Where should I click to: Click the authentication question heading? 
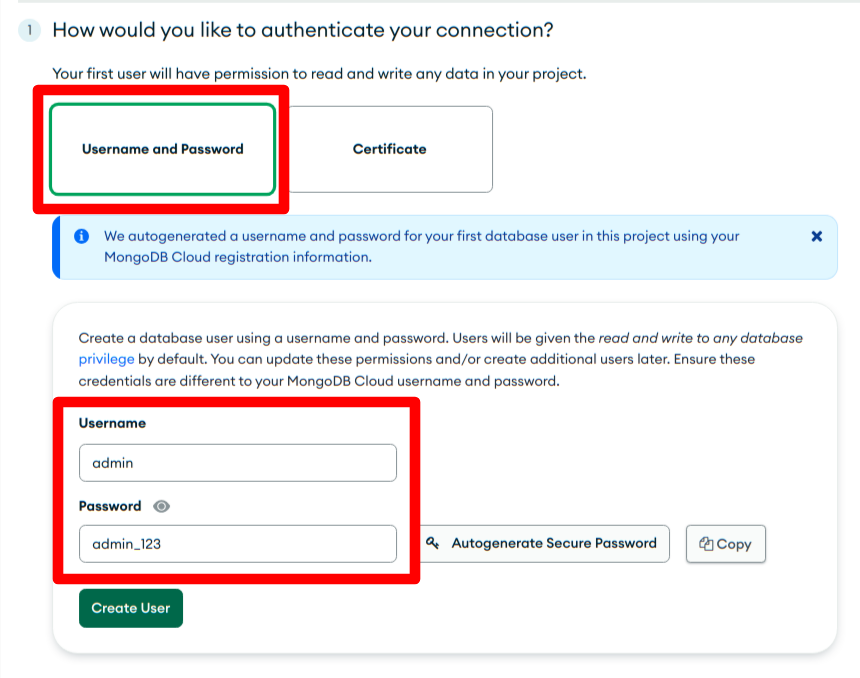point(303,30)
